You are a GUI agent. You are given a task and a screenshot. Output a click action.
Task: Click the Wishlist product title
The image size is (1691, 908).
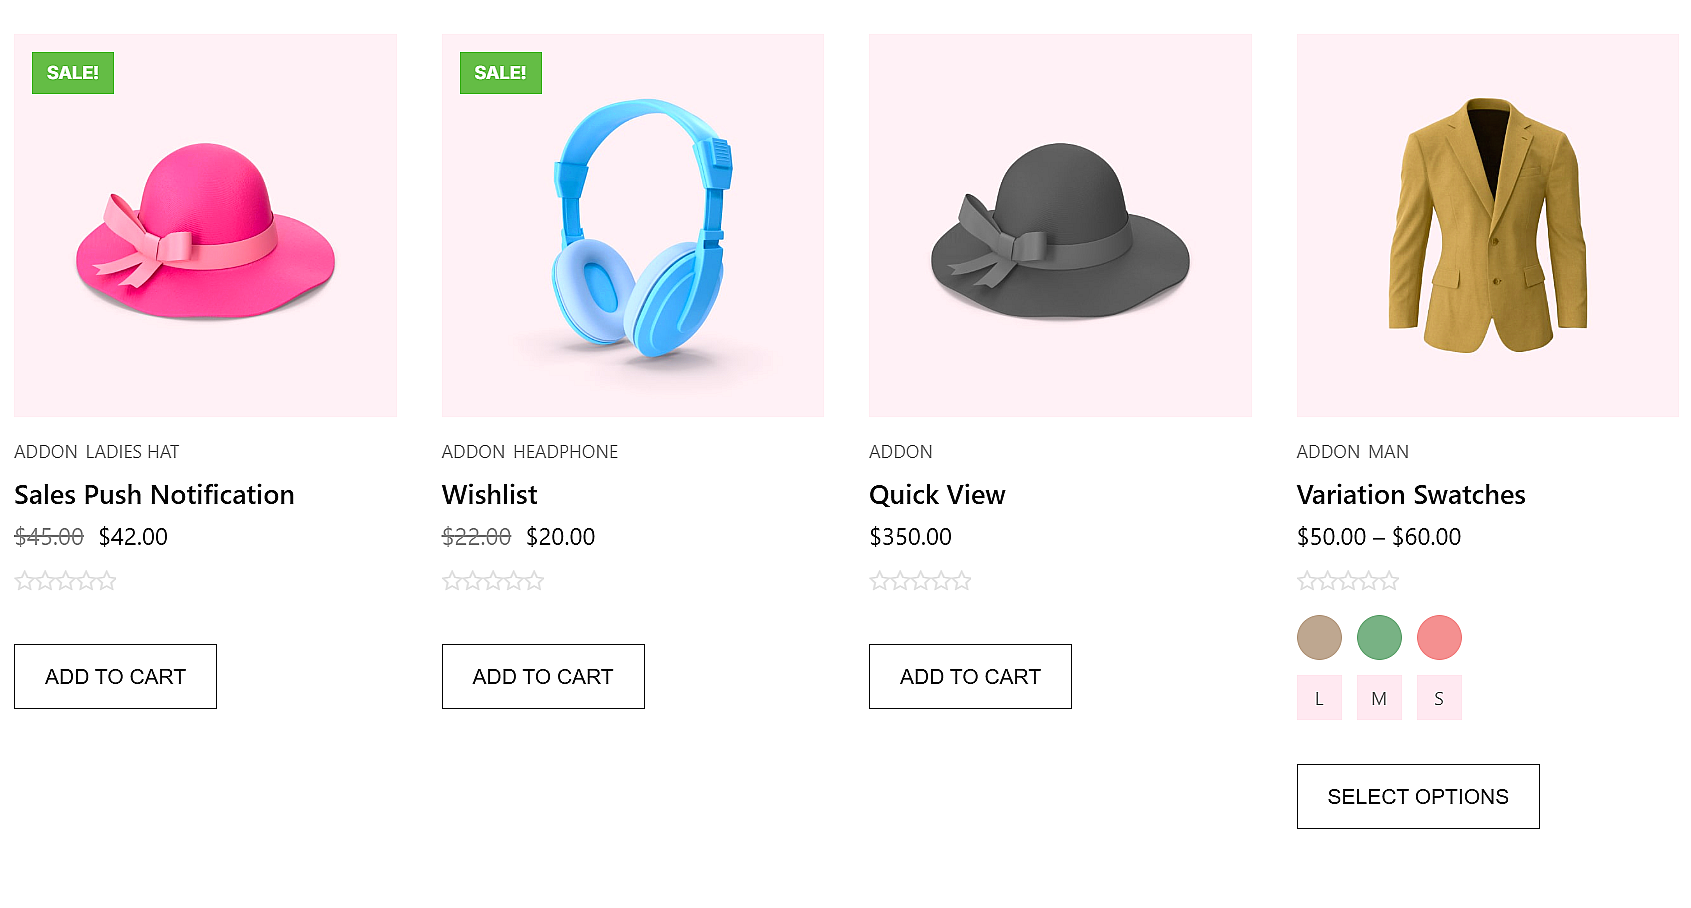pyautogui.click(x=489, y=494)
